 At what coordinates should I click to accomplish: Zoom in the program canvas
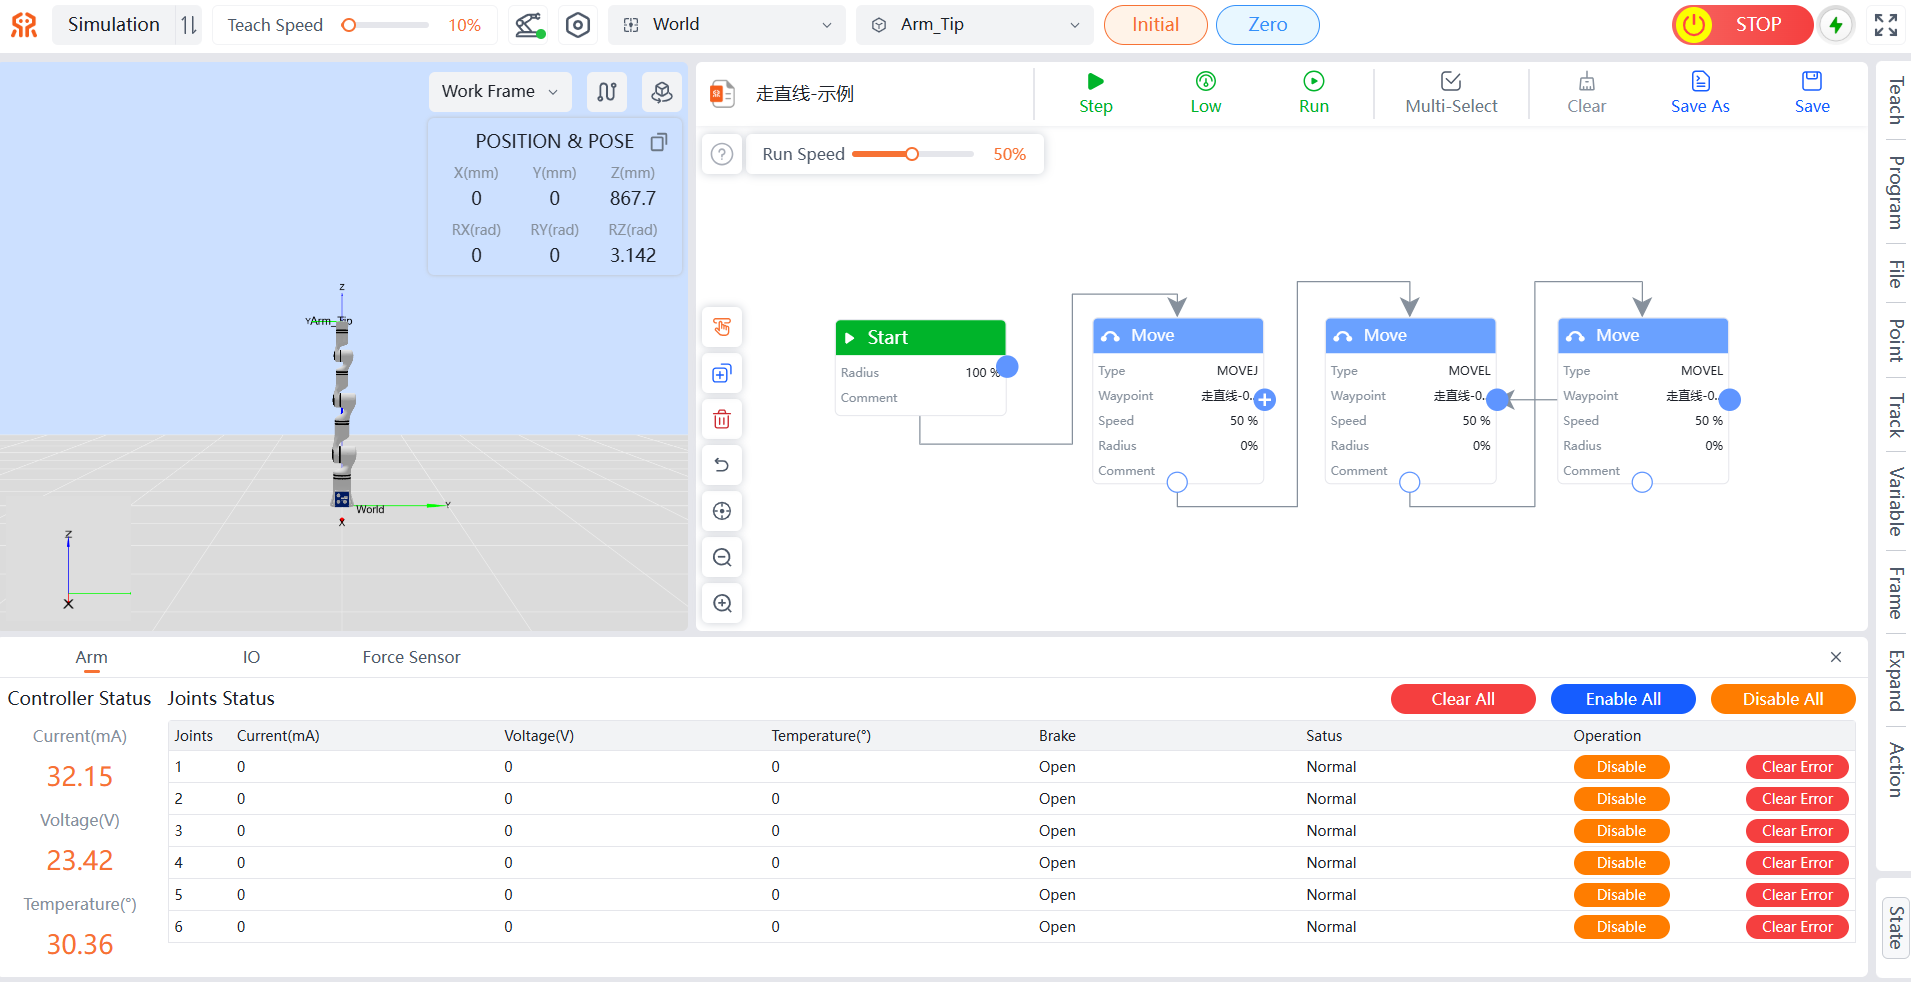[722, 604]
